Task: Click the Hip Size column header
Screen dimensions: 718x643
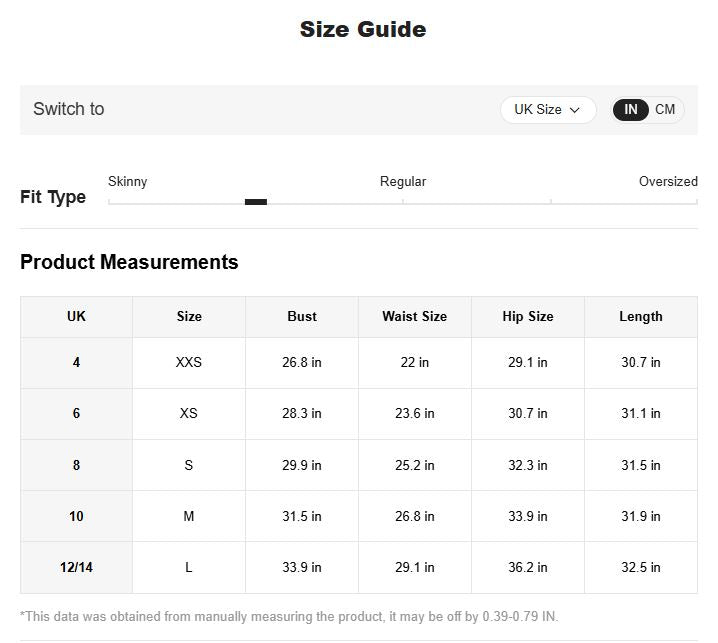Action: pos(527,316)
